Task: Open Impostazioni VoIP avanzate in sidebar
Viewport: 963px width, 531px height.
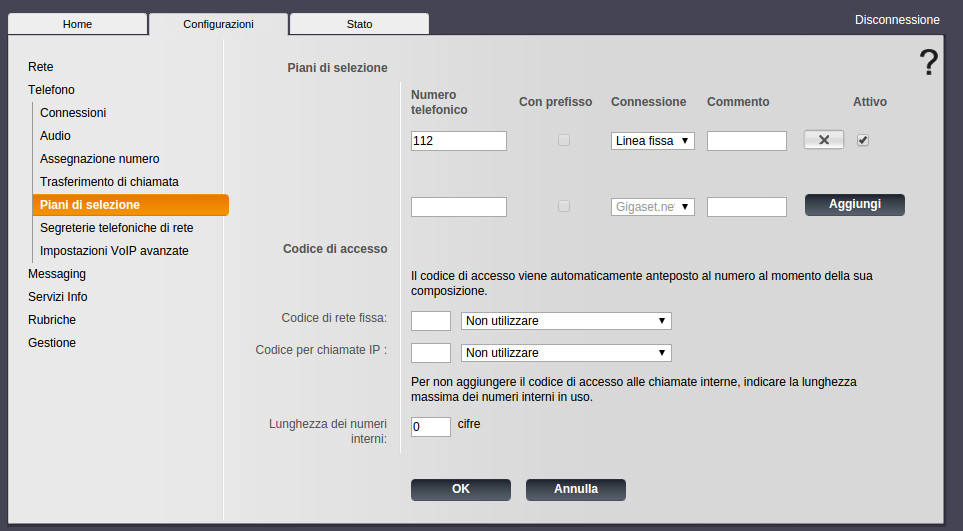Action: click(114, 251)
